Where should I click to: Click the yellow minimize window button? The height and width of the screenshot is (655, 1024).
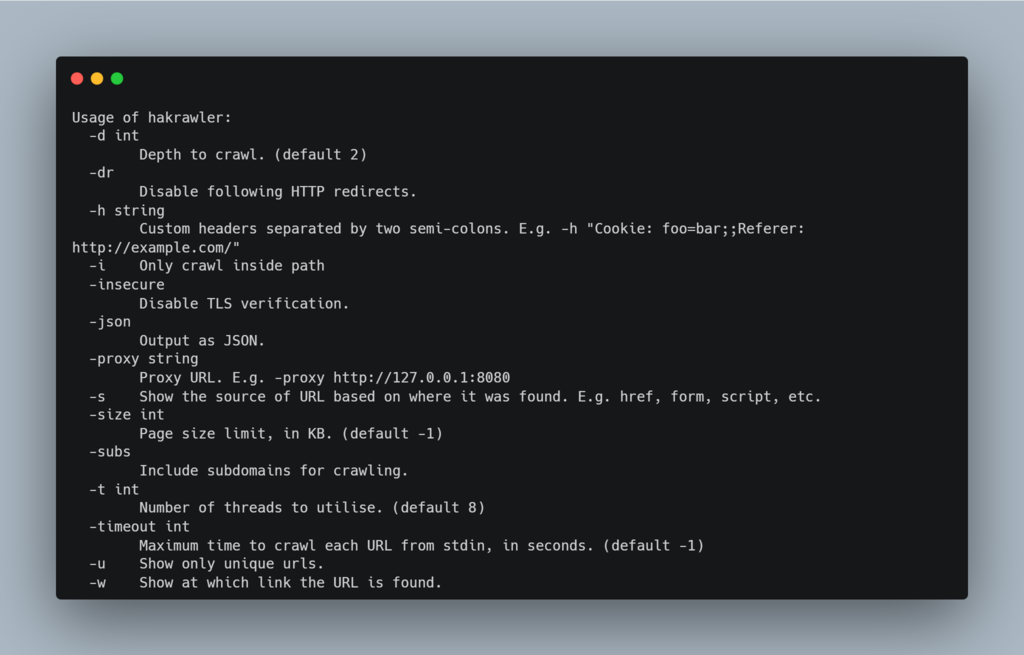point(97,79)
